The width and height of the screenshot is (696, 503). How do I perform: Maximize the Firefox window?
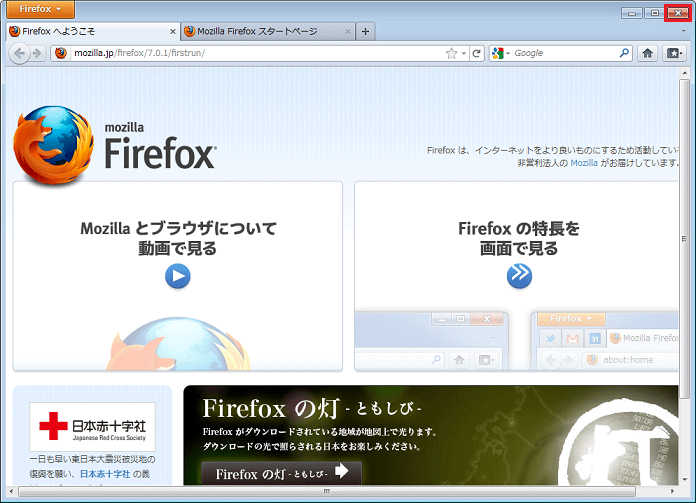coord(654,13)
